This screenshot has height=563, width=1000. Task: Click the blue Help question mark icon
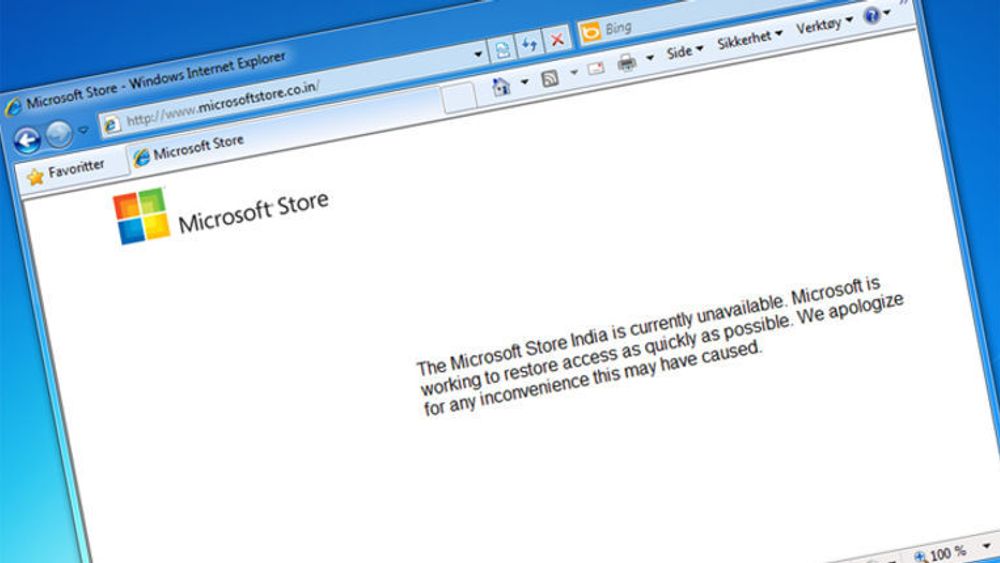tap(872, 15)
